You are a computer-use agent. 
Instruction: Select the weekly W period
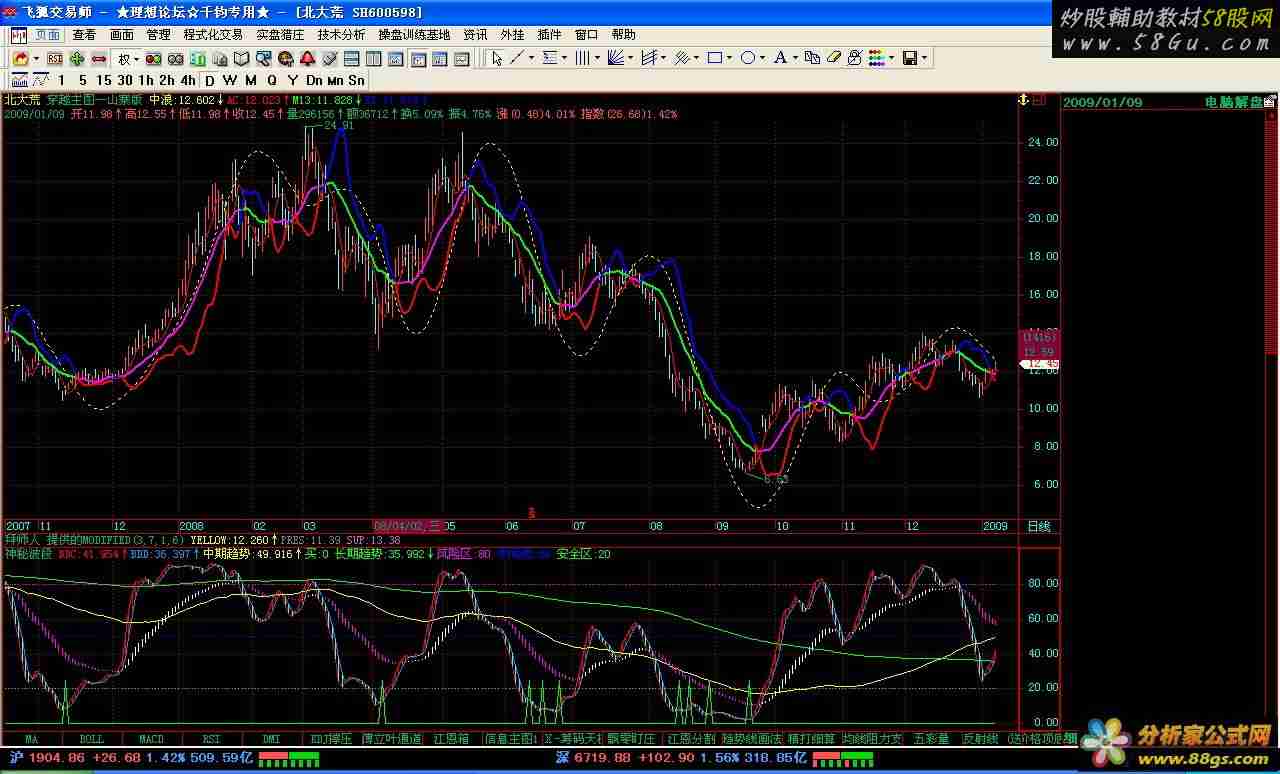pyautogui.click(x=229, y=80)
